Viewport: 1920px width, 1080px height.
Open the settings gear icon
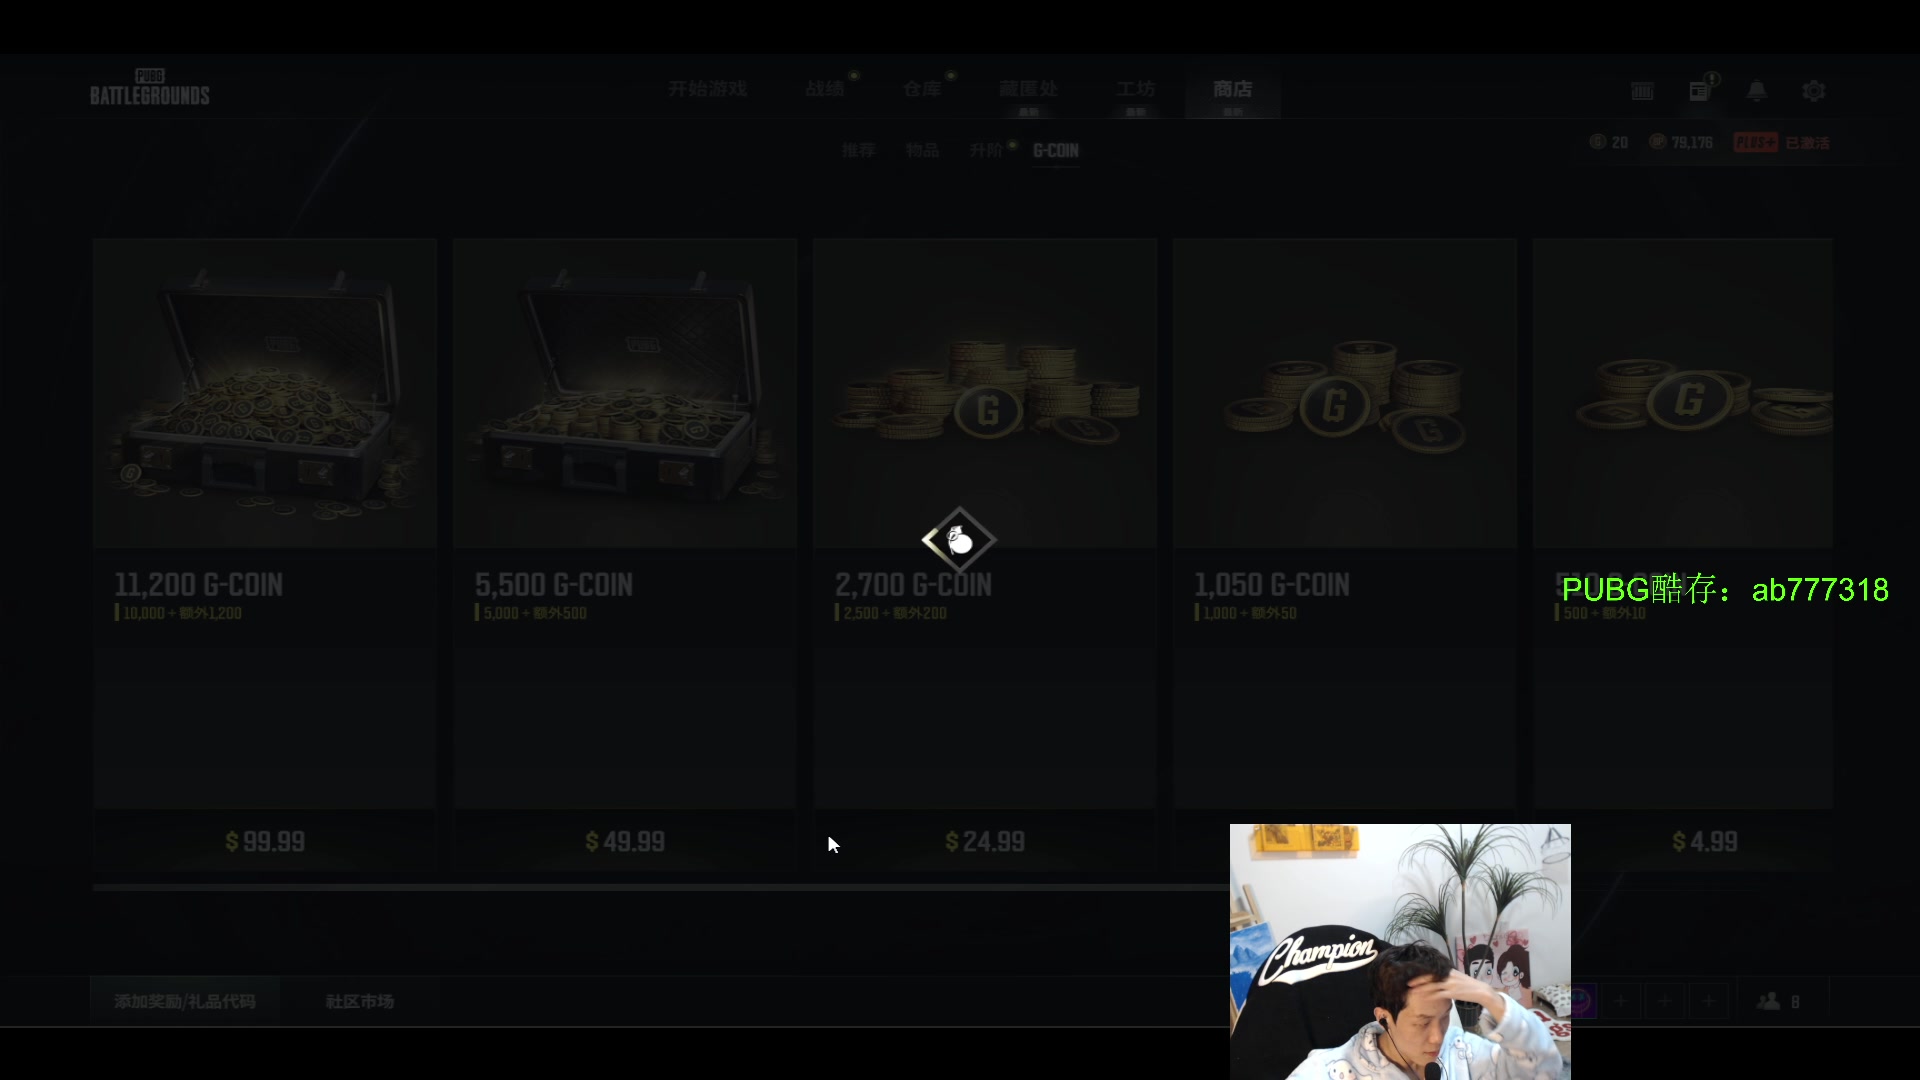point(1813,91)
